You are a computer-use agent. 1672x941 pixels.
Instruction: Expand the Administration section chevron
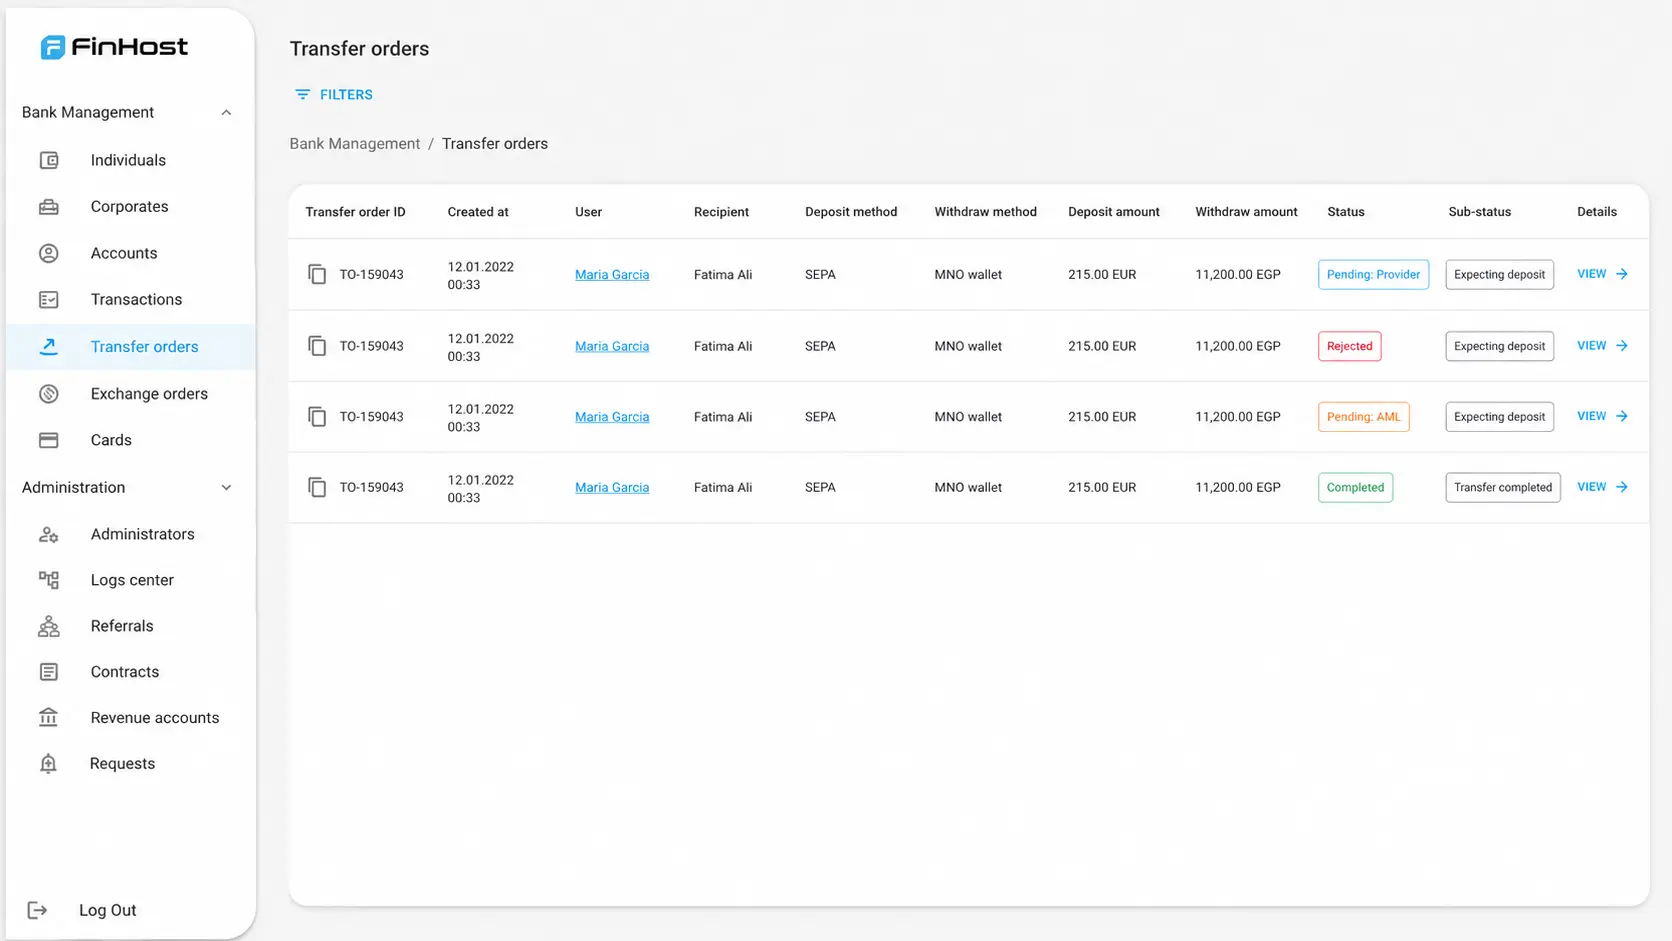[226, 488]
